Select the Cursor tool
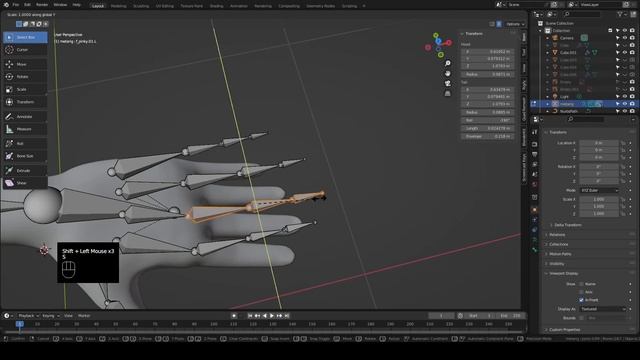Viewport: 640px width, 360px height. [x=25, y=50]
